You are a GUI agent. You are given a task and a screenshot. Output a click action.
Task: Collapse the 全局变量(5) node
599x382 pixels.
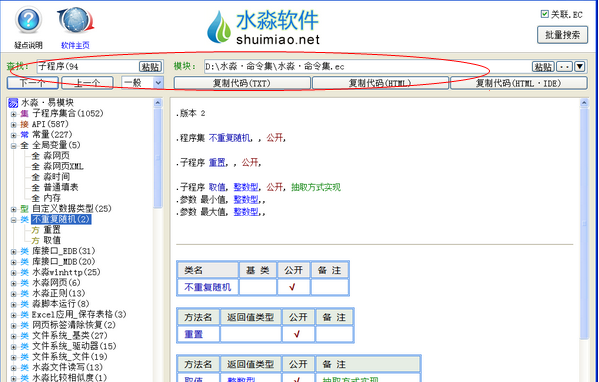point(14,146)
